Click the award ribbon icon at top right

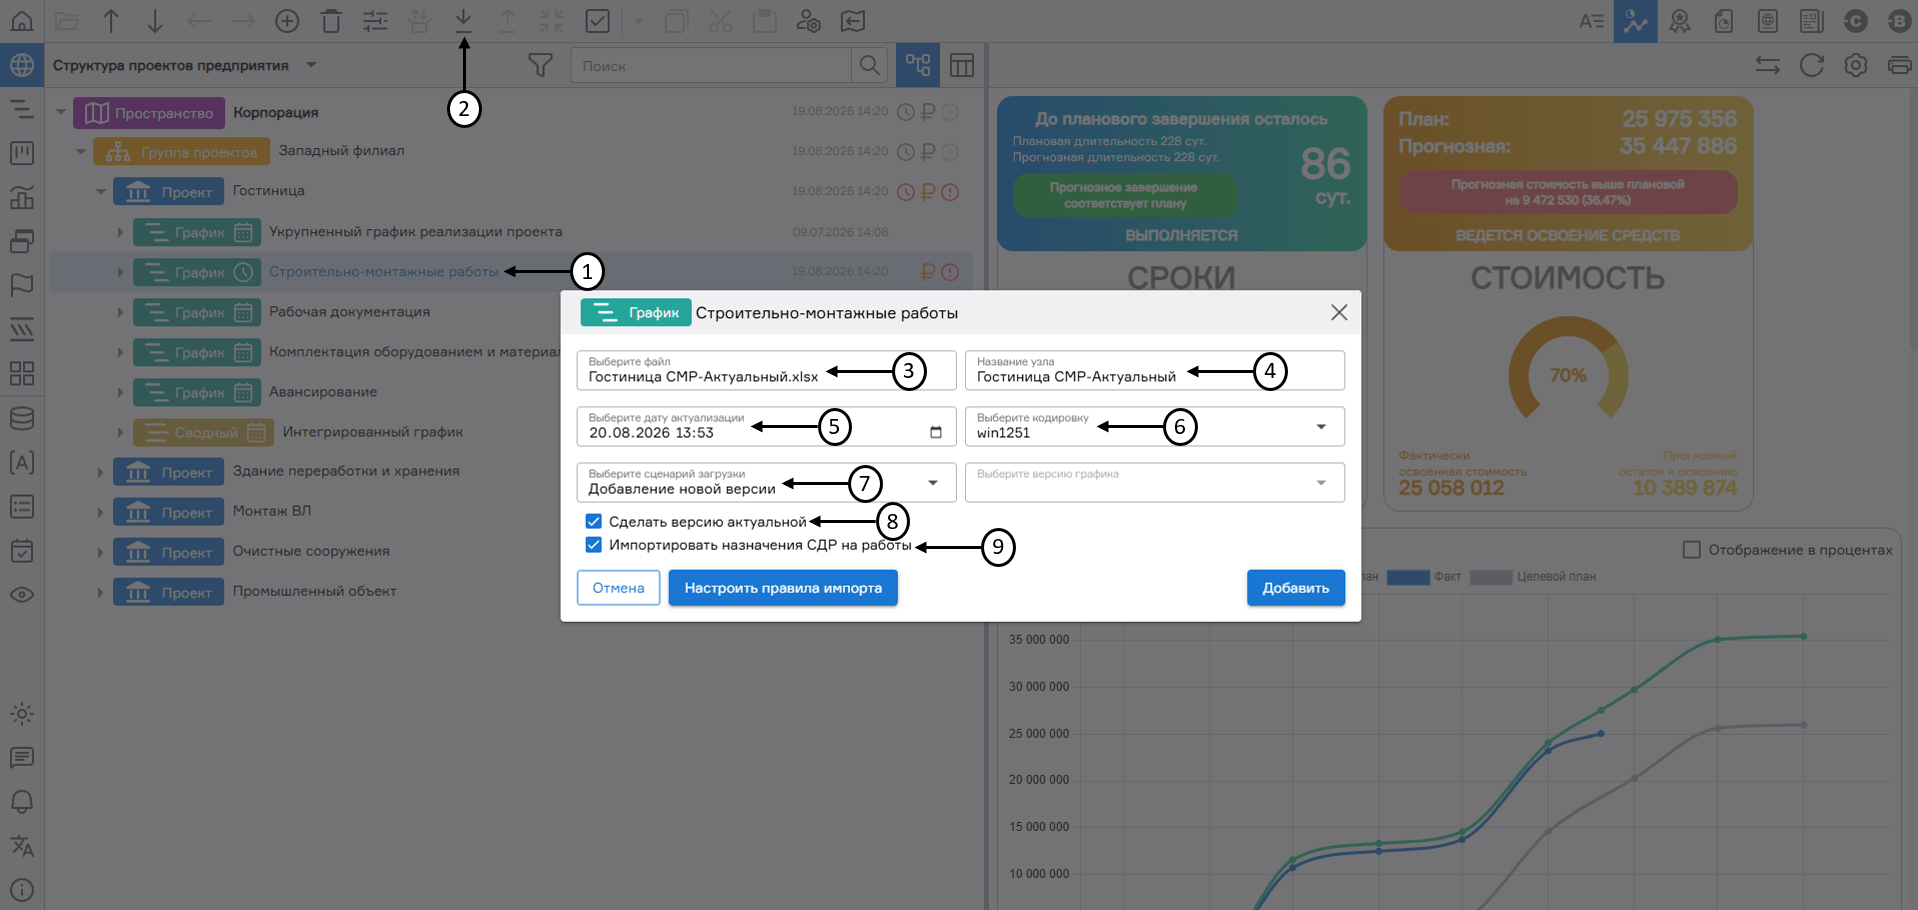[x=1680, y=21]
